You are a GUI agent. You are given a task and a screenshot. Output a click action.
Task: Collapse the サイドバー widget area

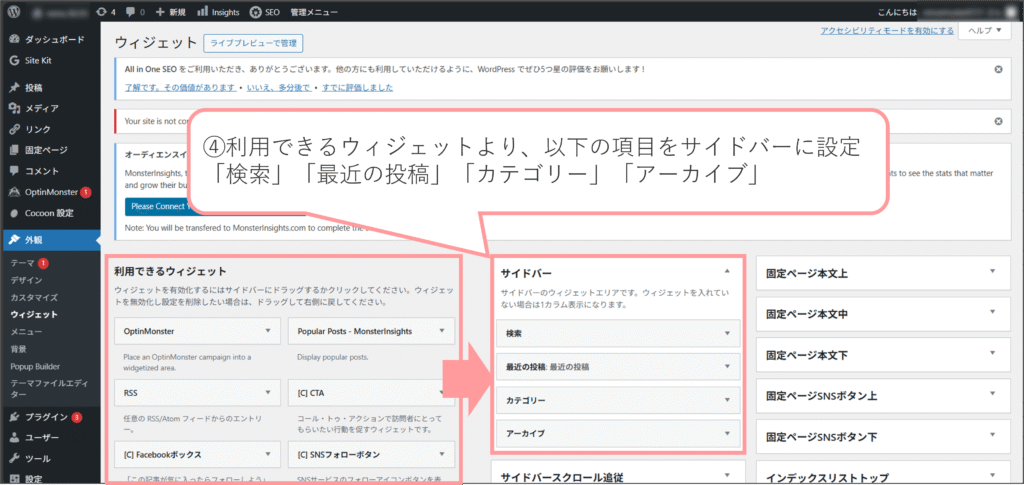coord(727,271)
